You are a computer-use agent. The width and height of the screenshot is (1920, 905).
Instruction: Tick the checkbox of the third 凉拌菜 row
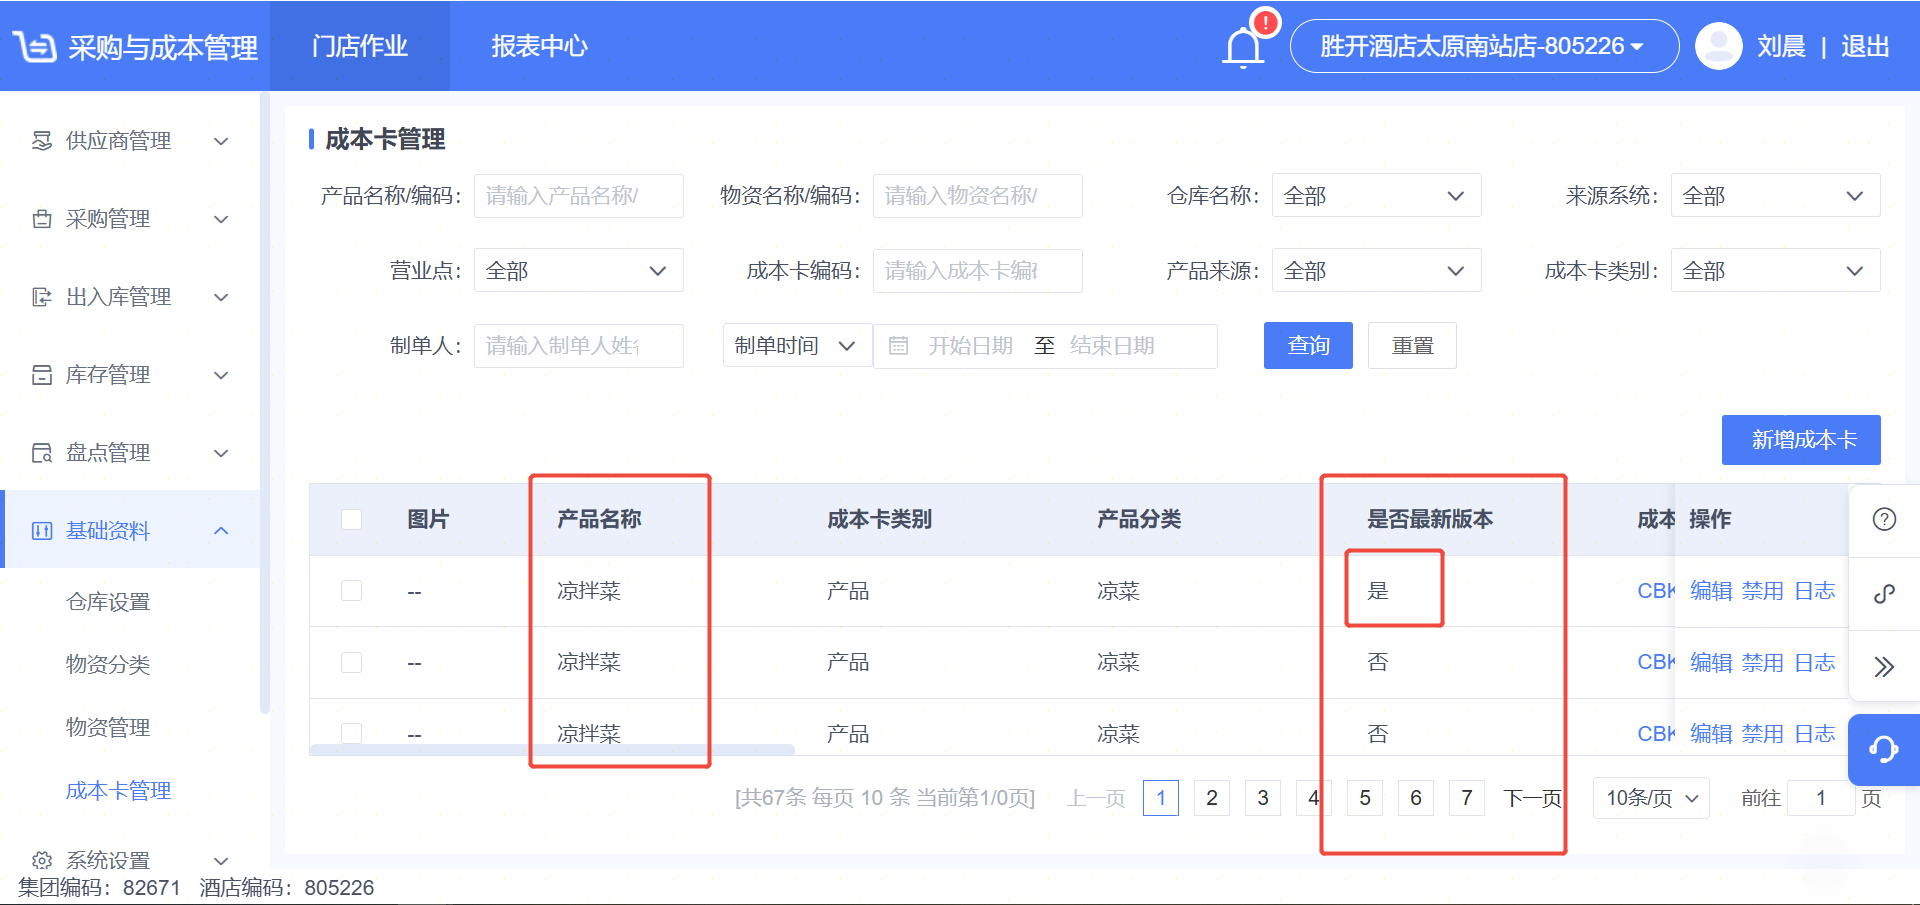351,733
